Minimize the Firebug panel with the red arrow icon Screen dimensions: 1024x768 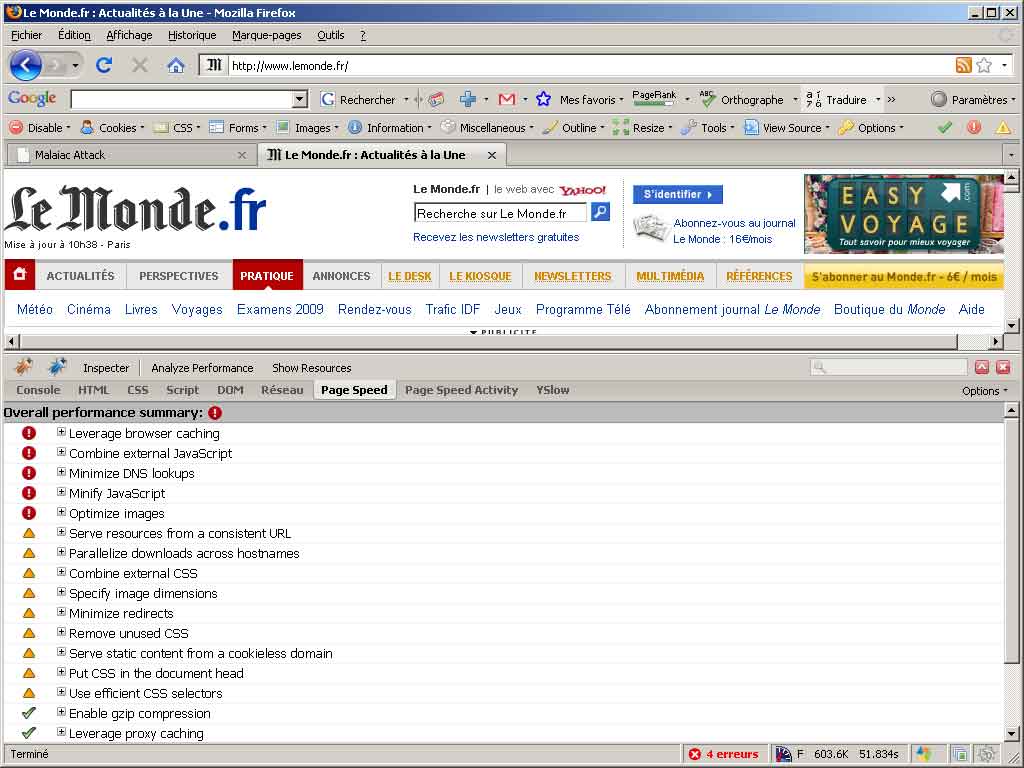click(x=982, y=367)
